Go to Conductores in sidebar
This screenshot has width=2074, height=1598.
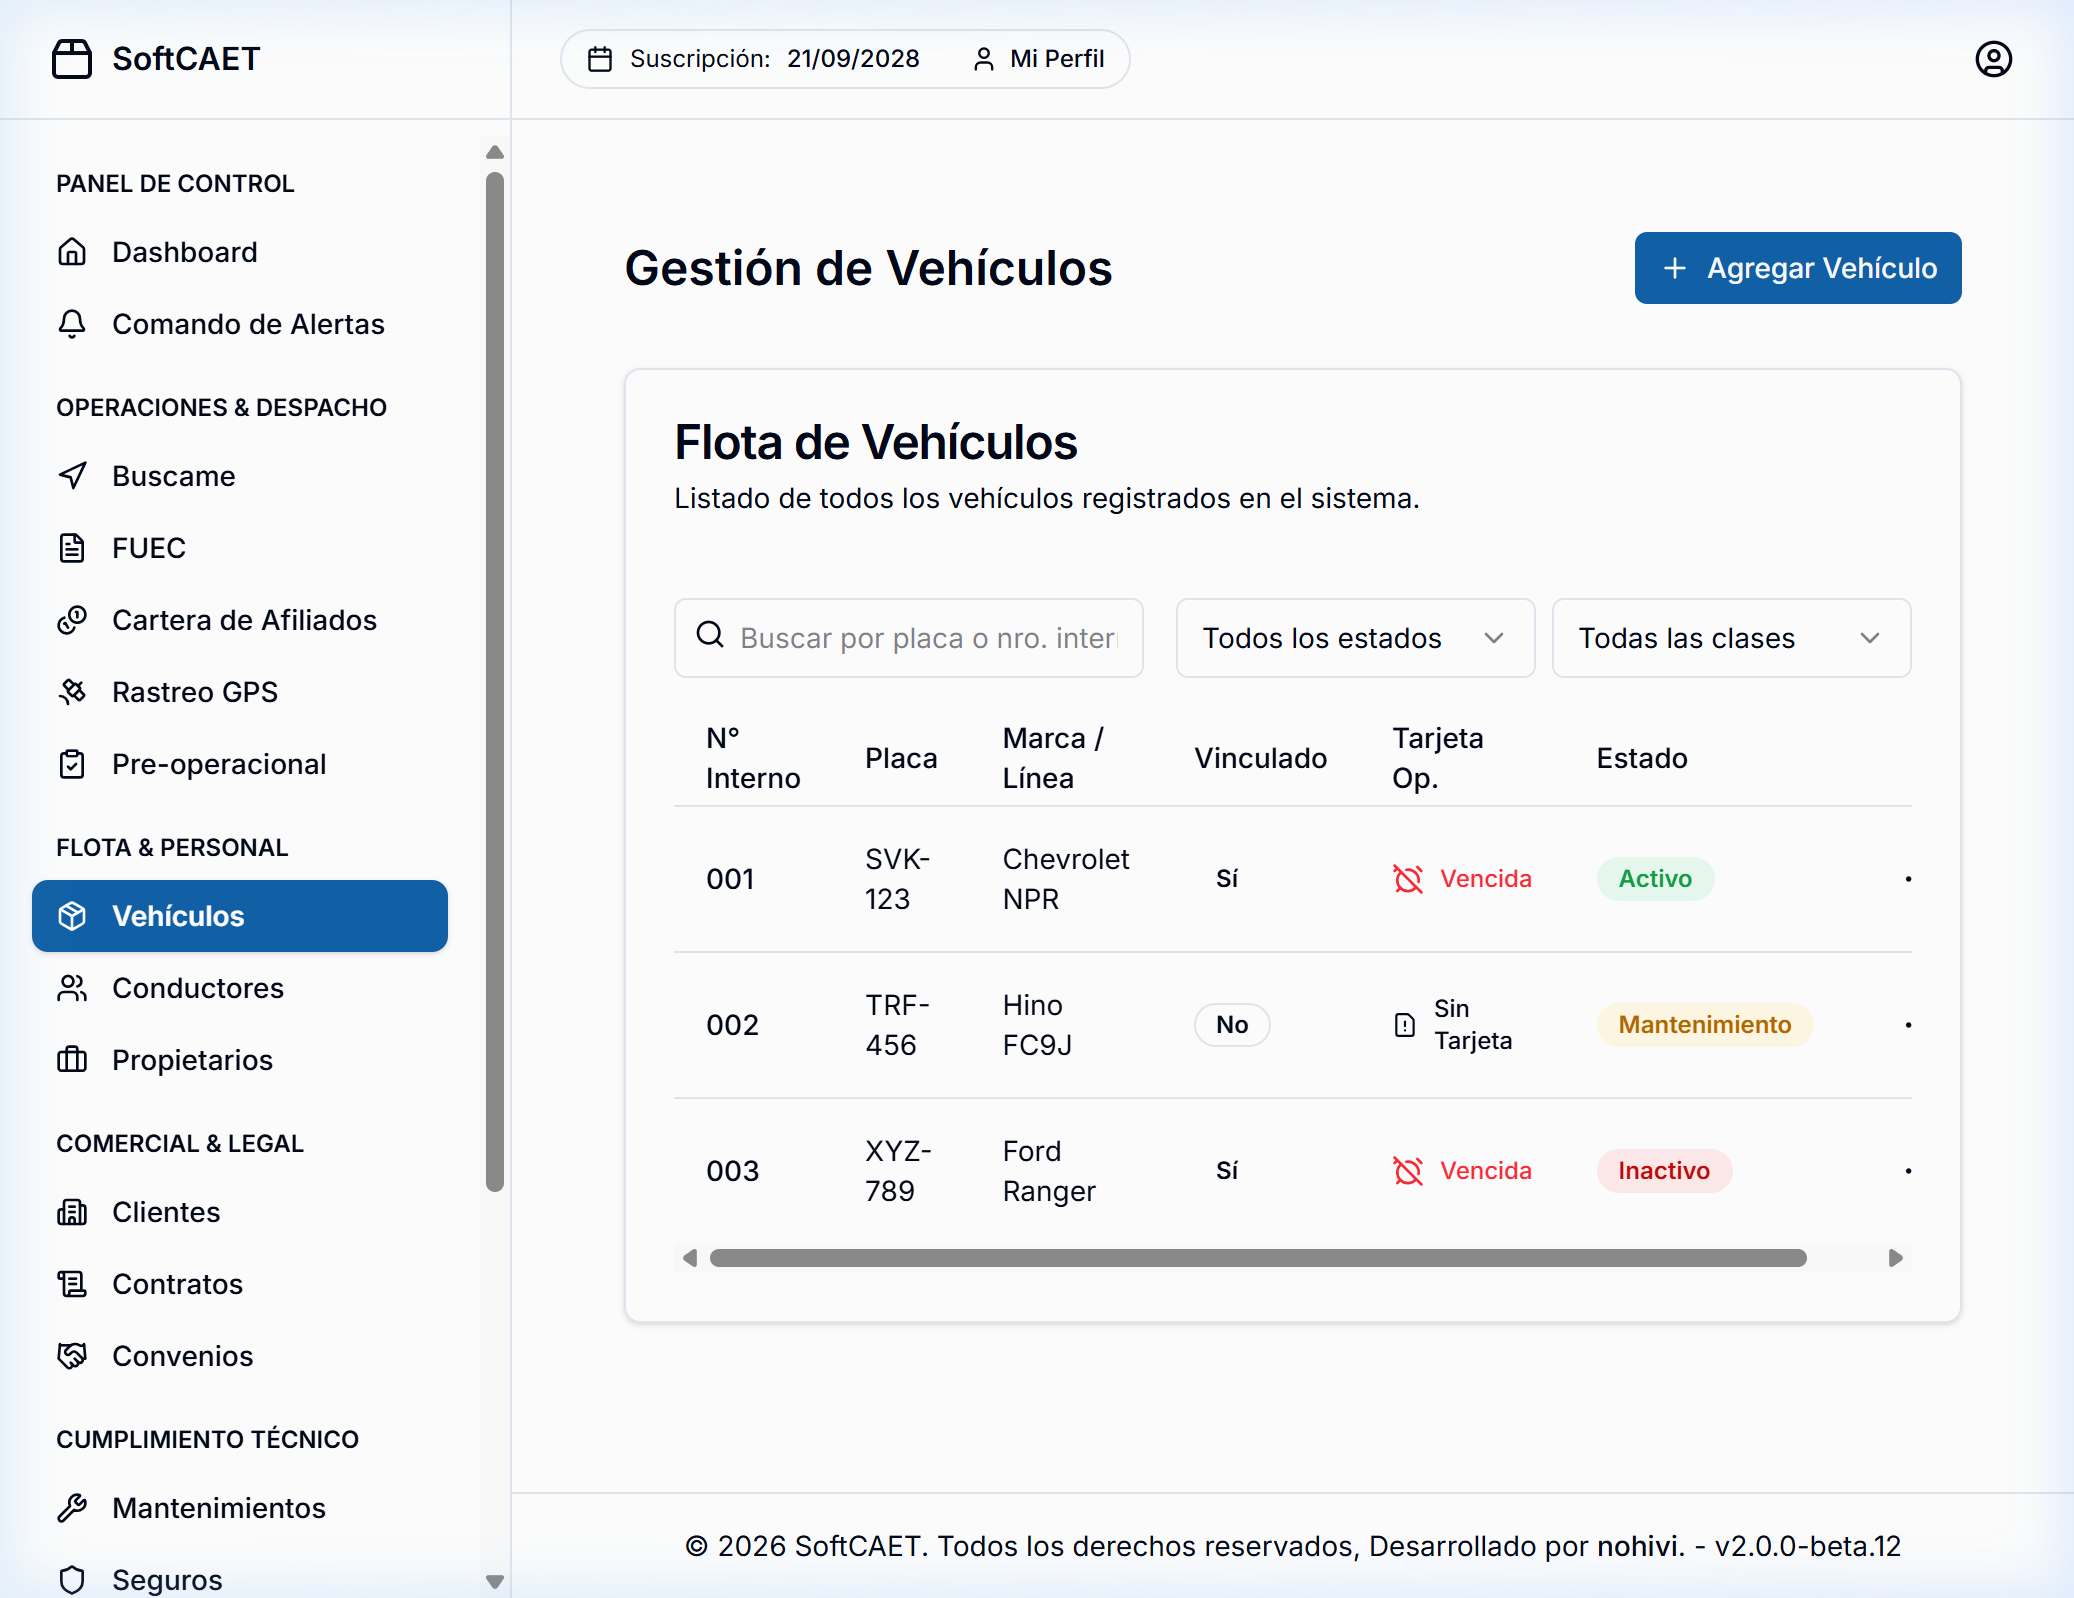(x=198, y=988)
